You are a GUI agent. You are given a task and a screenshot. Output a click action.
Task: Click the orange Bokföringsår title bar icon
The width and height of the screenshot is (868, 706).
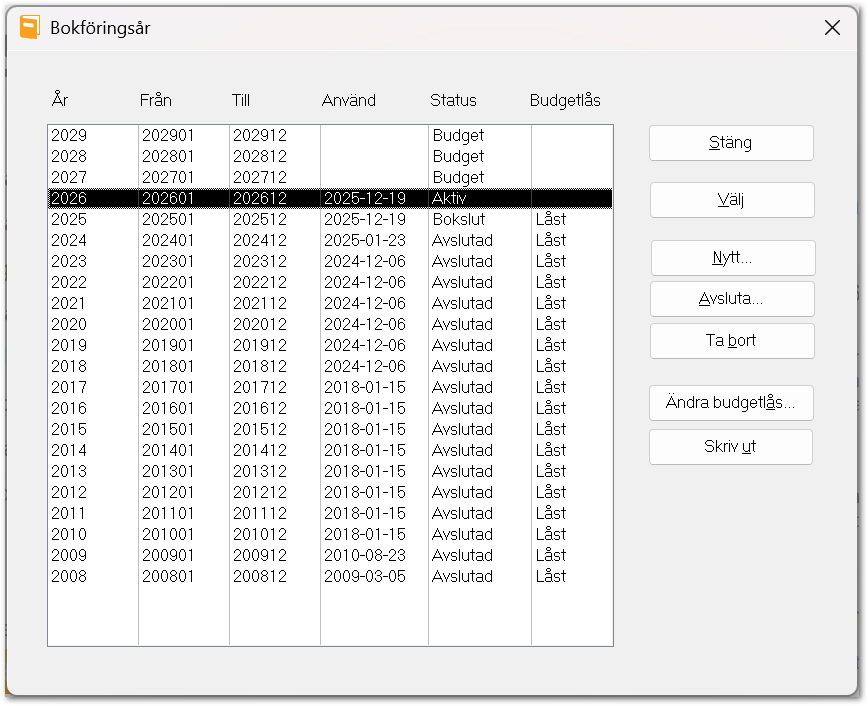[x=30, y=27]
